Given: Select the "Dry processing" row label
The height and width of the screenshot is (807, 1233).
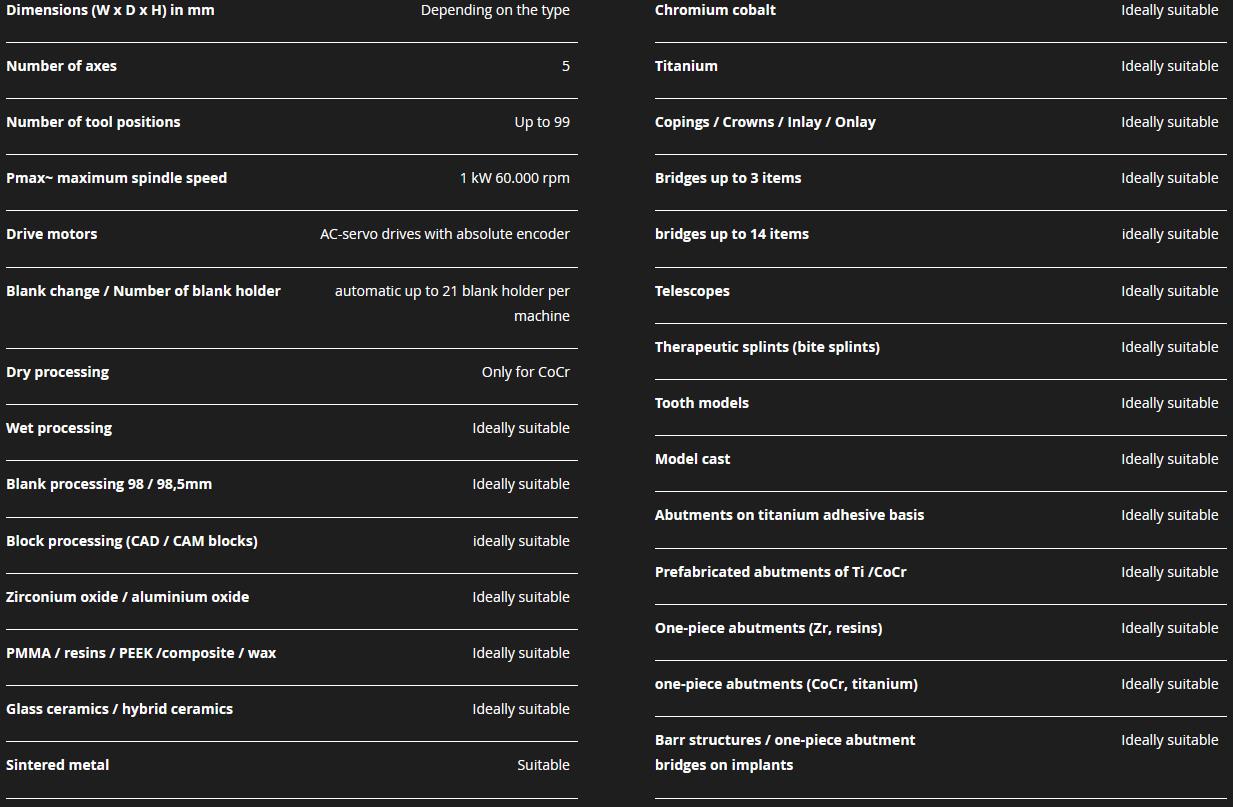Looking at the screenshot, I should point(57,372).
